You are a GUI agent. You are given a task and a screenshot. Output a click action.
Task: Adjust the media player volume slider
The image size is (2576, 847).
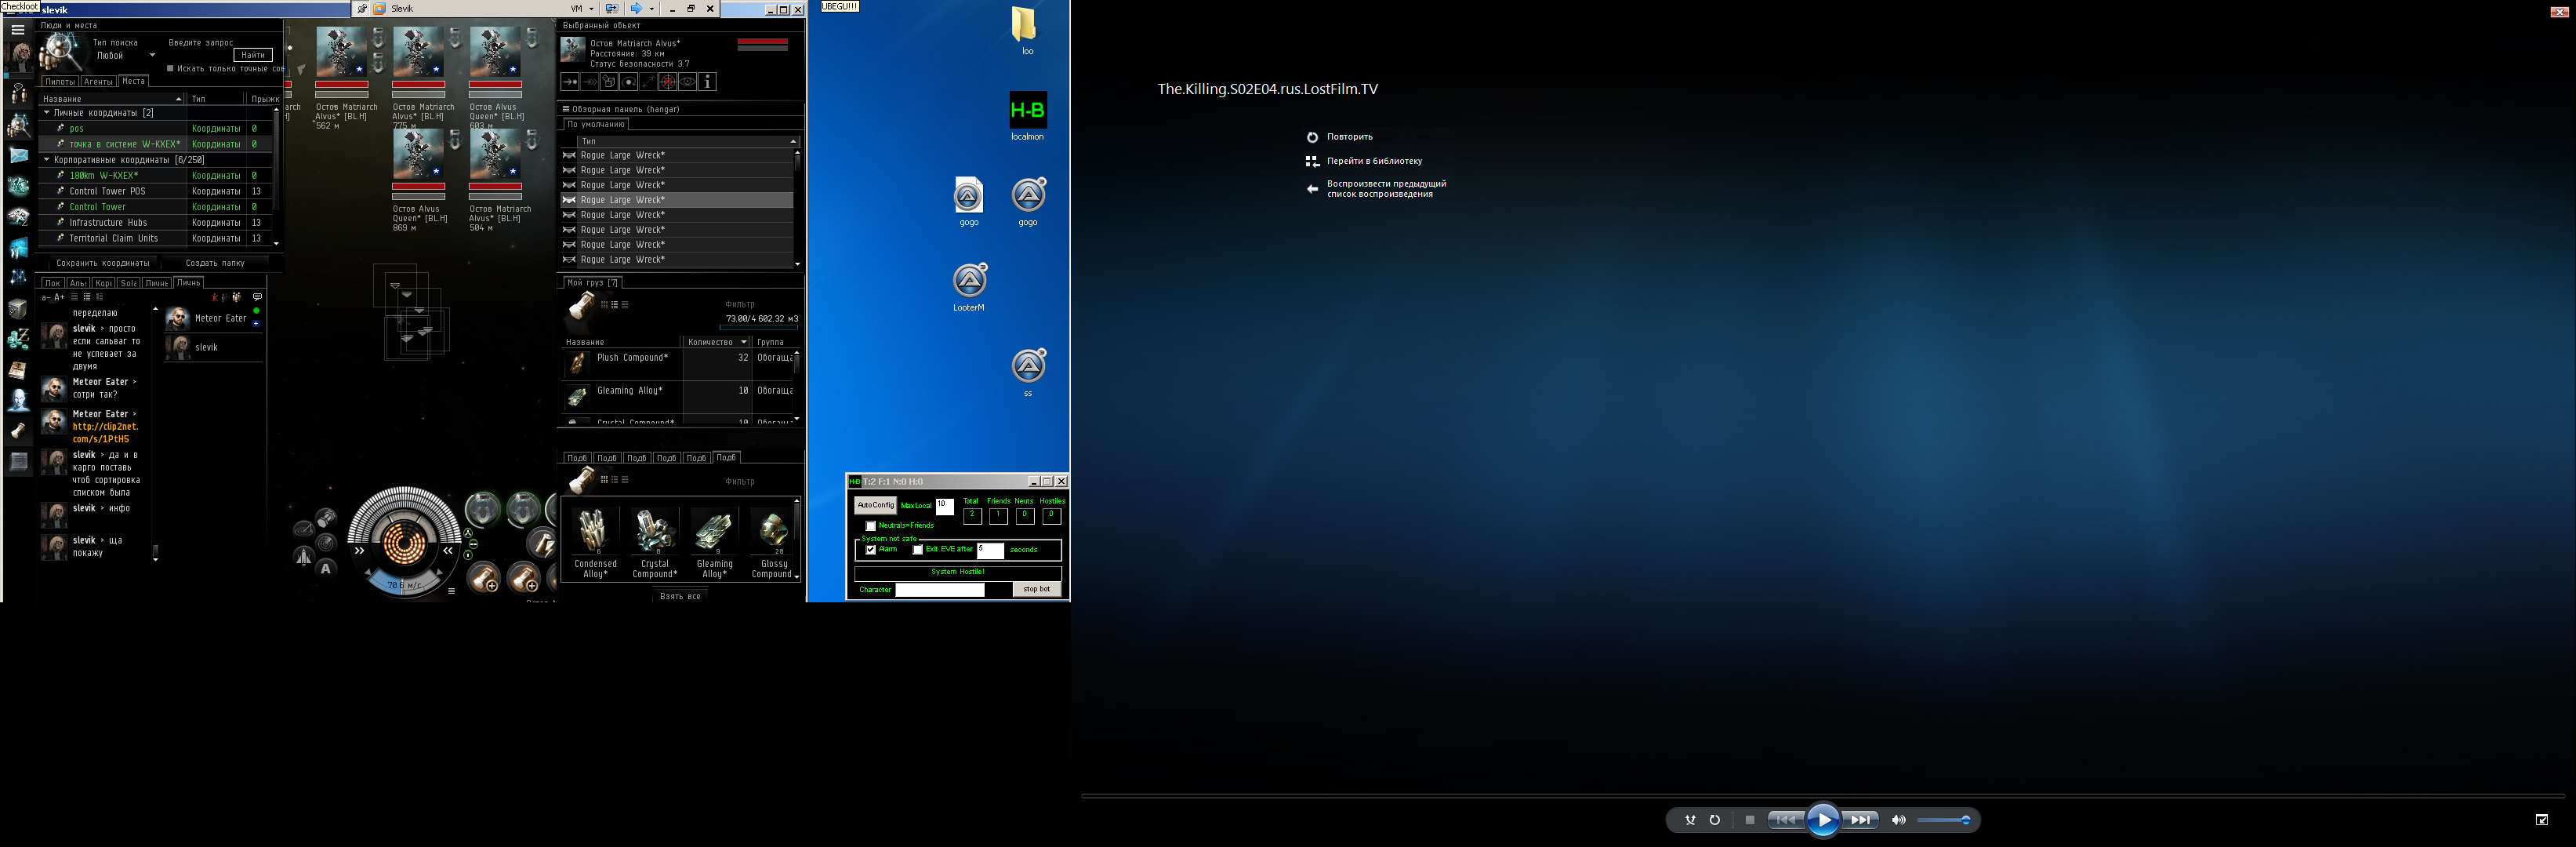tap(1944, 820)
